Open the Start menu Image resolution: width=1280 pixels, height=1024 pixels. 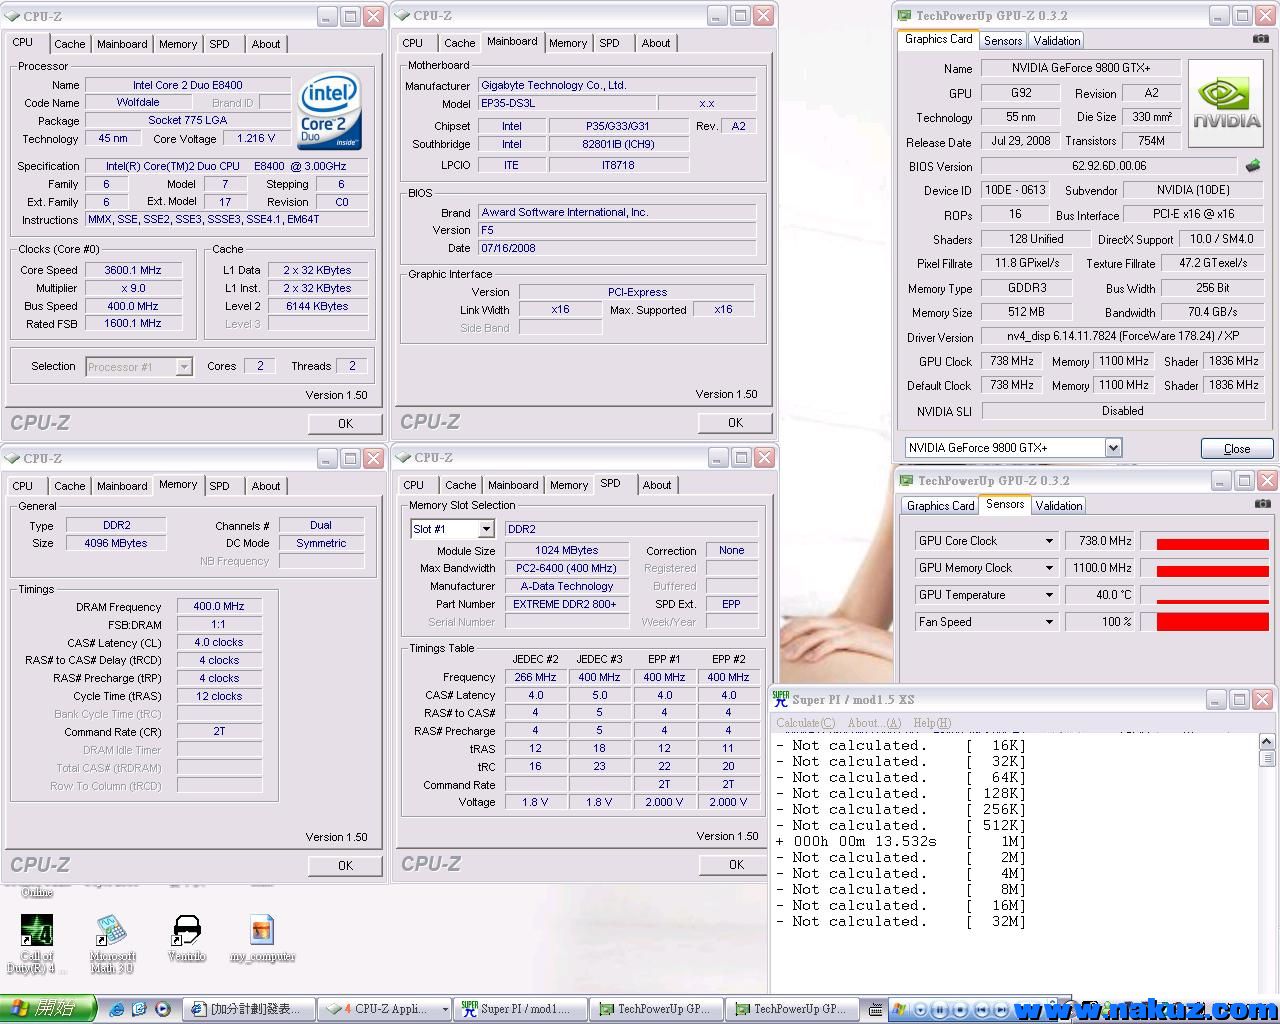(x=47, y=1009)
